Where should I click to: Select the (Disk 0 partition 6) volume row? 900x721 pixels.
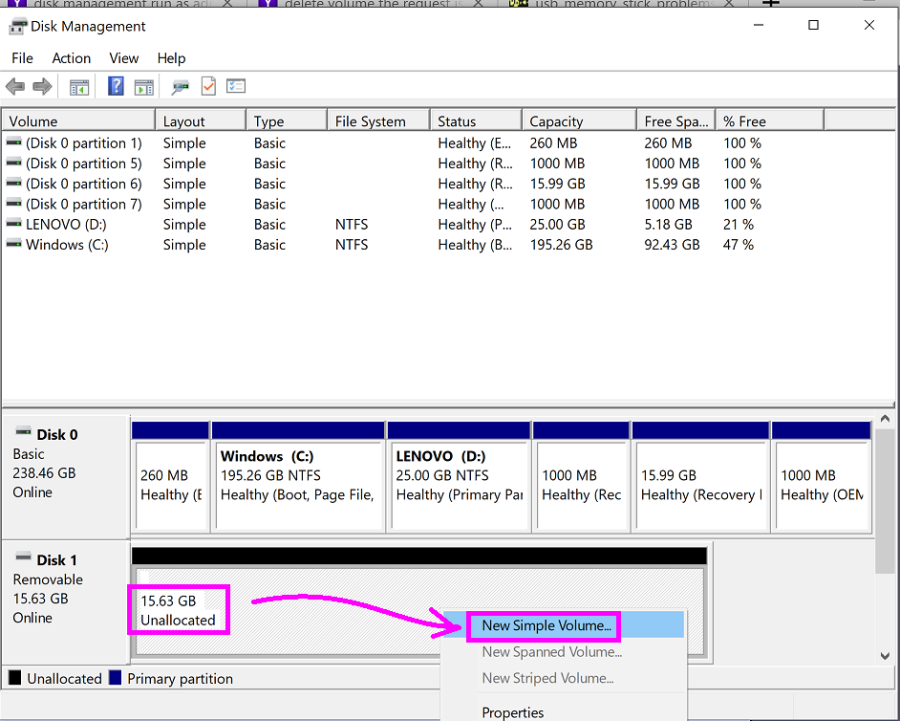click(413, 184)
